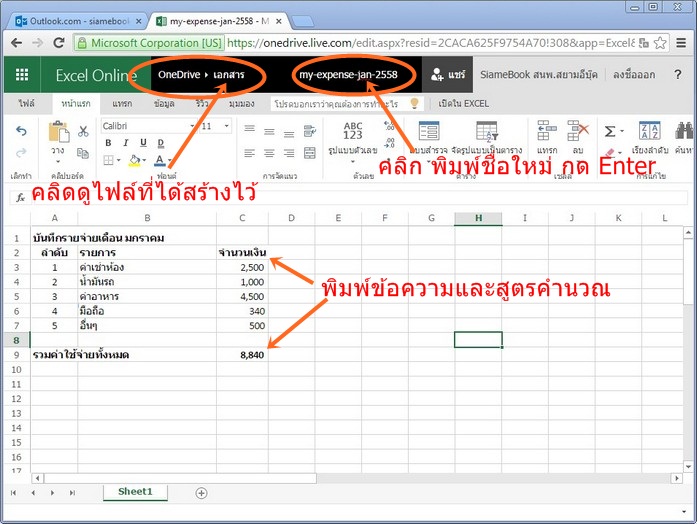This screenshot has height=524, width=697.
Task: Increase decimal places
Action: coord(389,126)
